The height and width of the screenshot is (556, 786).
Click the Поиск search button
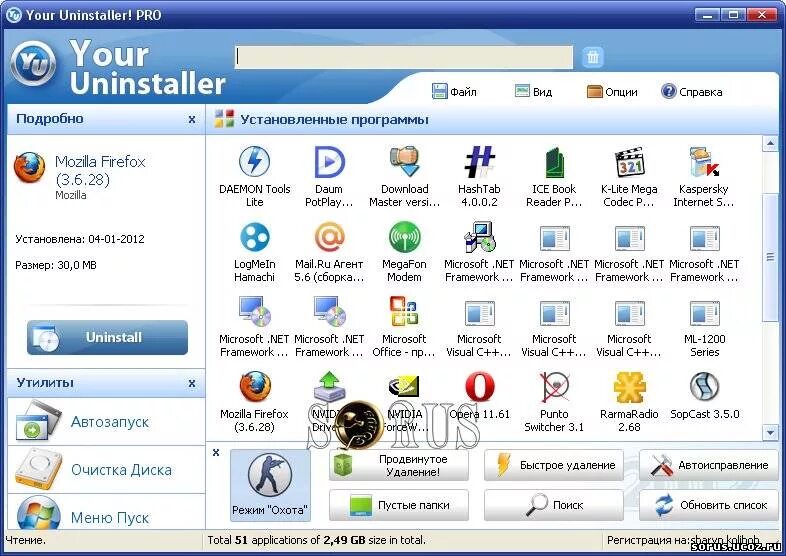[554, 505]
